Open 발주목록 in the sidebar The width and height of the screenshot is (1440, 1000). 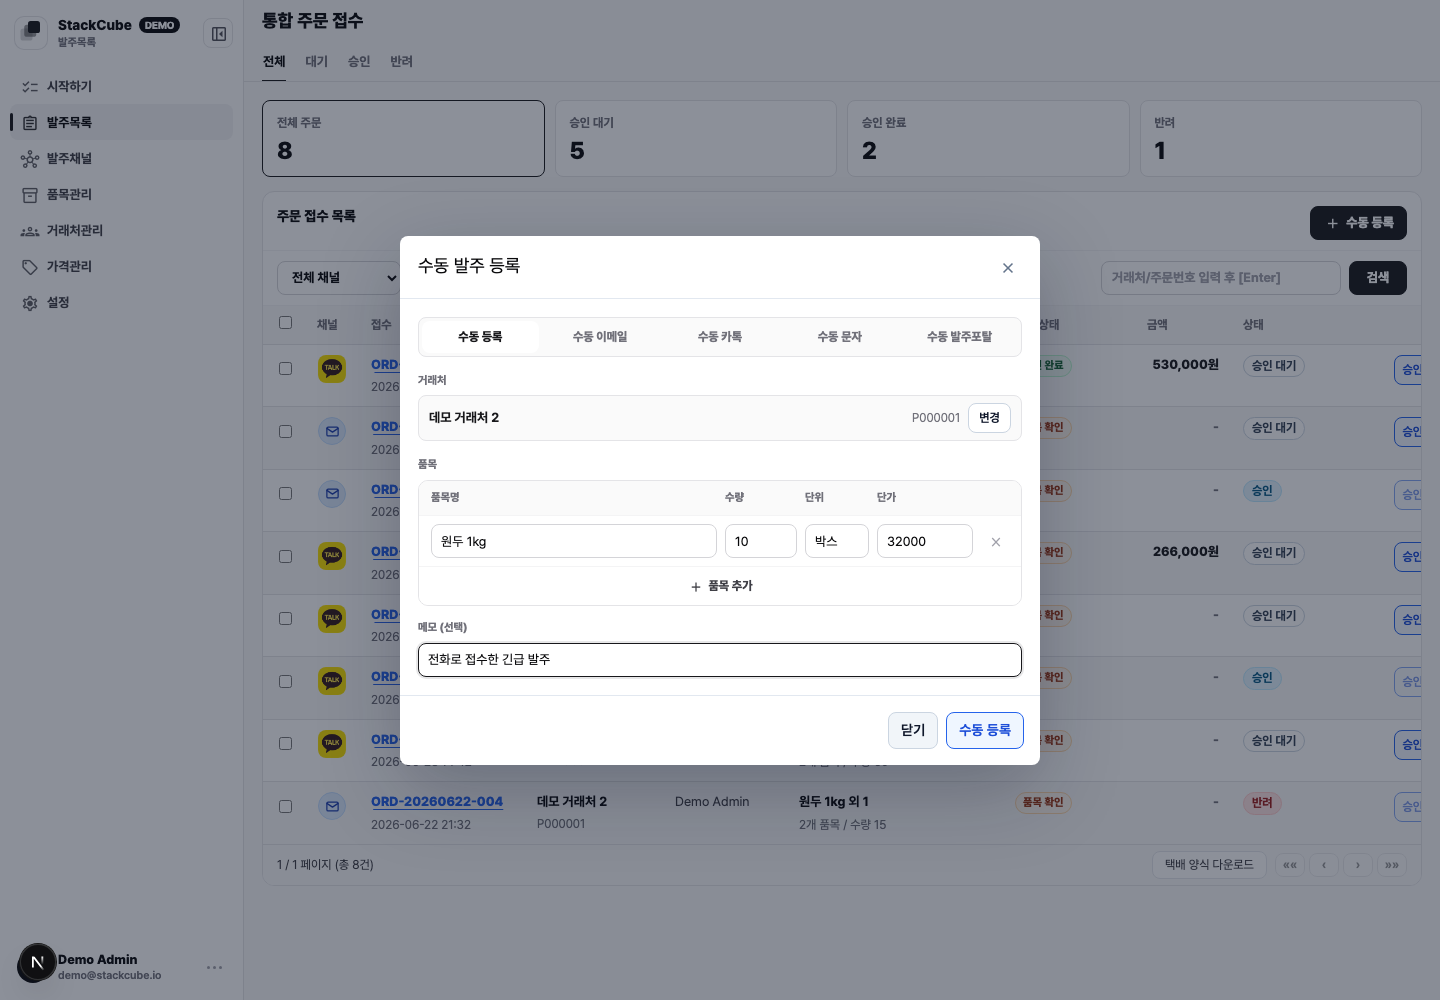[x=121, y=123]
